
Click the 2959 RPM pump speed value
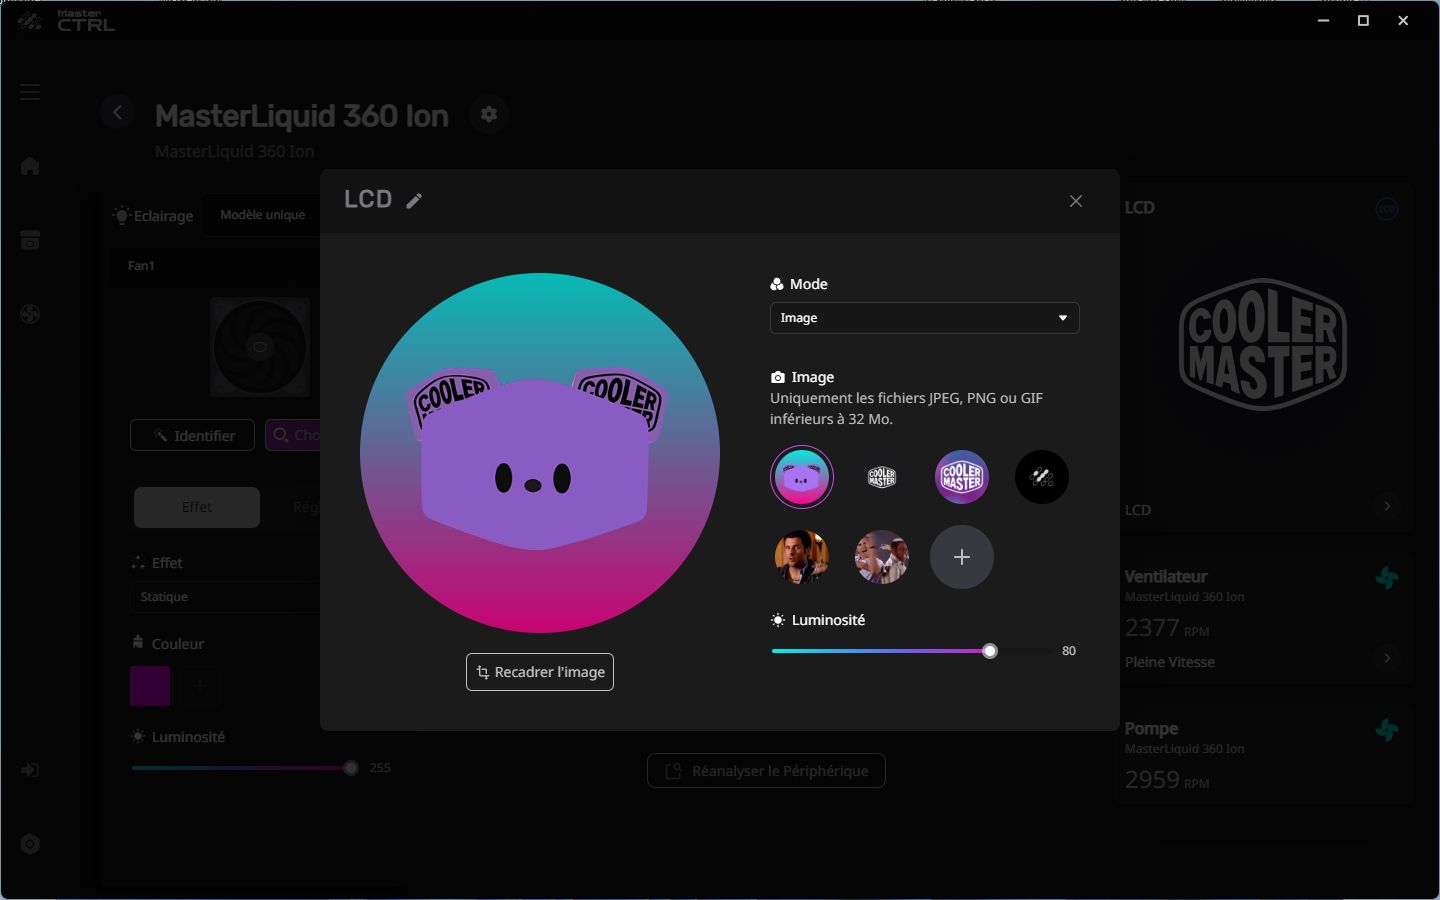(1167, 780)
